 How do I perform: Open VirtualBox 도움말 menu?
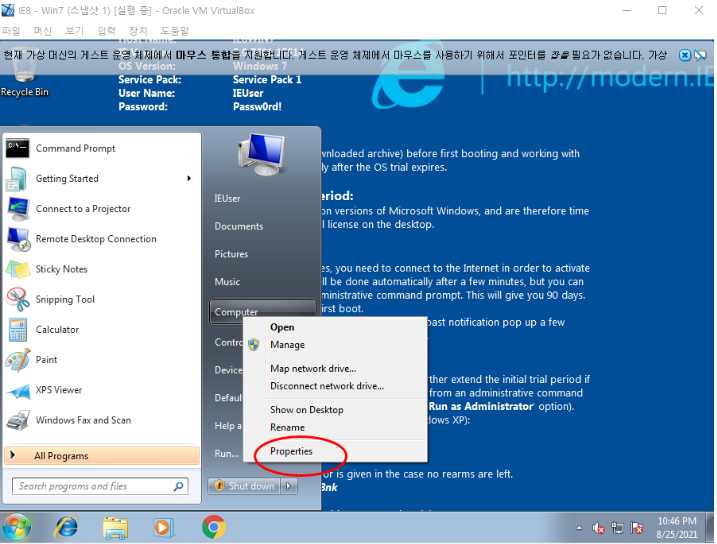click(174, 31)
